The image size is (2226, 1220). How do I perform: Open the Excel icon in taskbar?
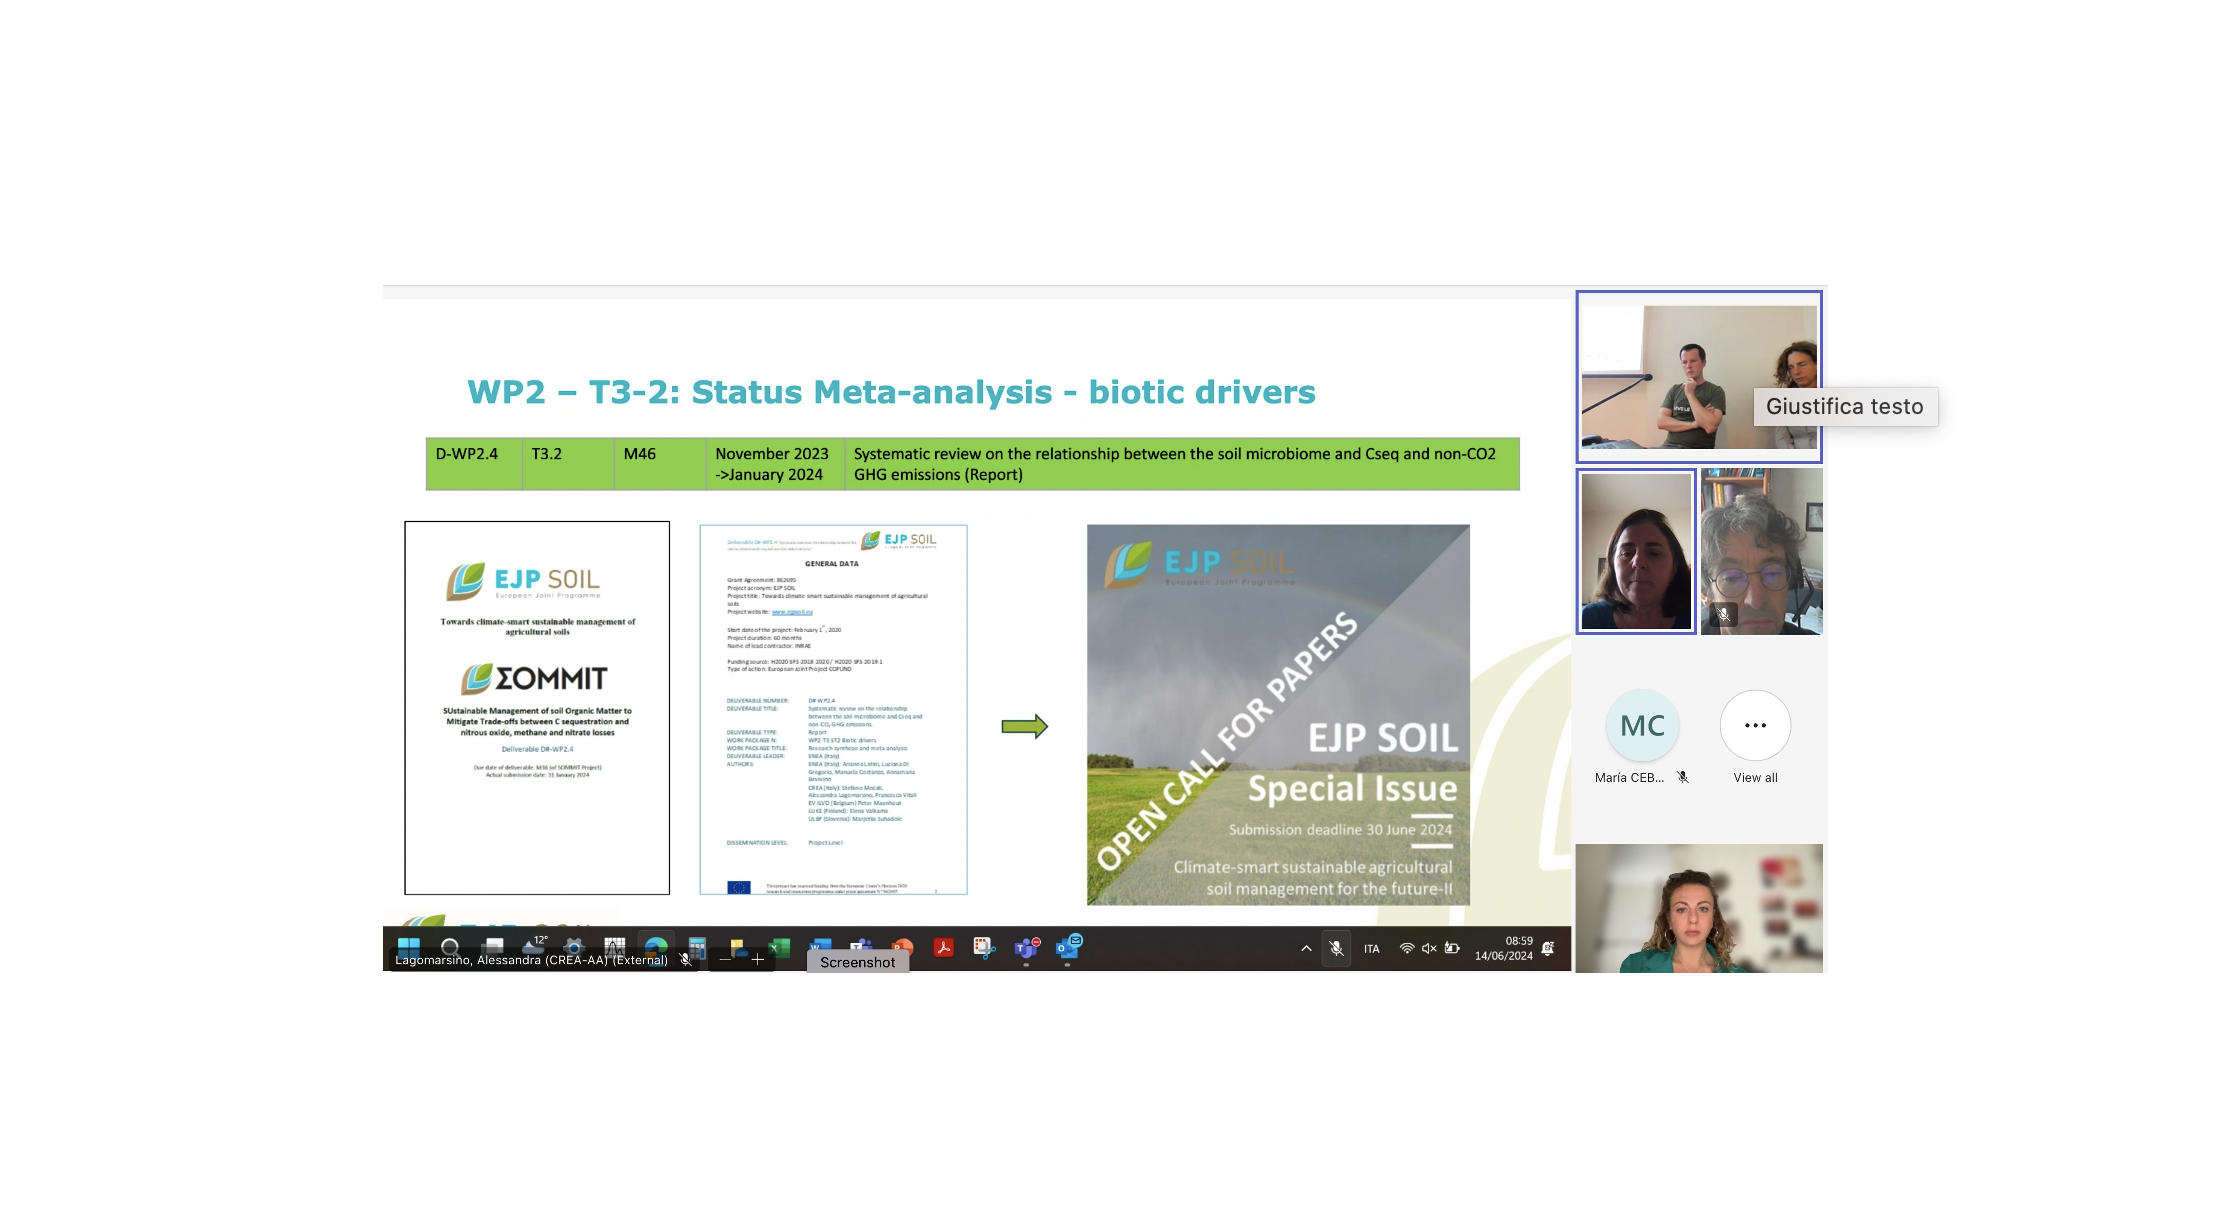tap(780, 946)
